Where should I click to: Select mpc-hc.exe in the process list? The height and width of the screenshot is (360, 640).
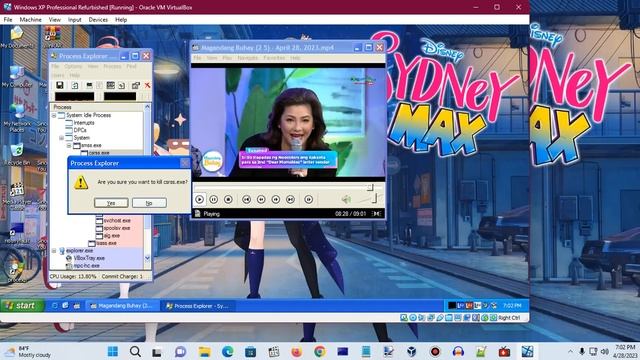coord(87,266)
